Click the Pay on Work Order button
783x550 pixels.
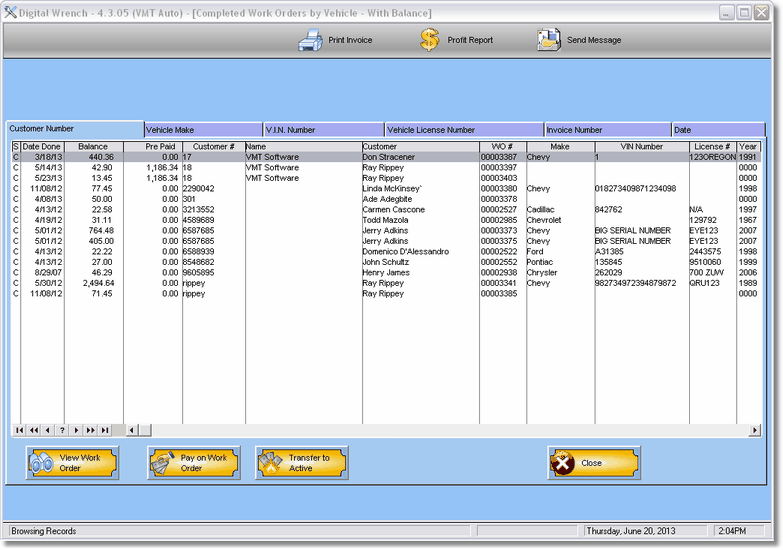point(194,463)
